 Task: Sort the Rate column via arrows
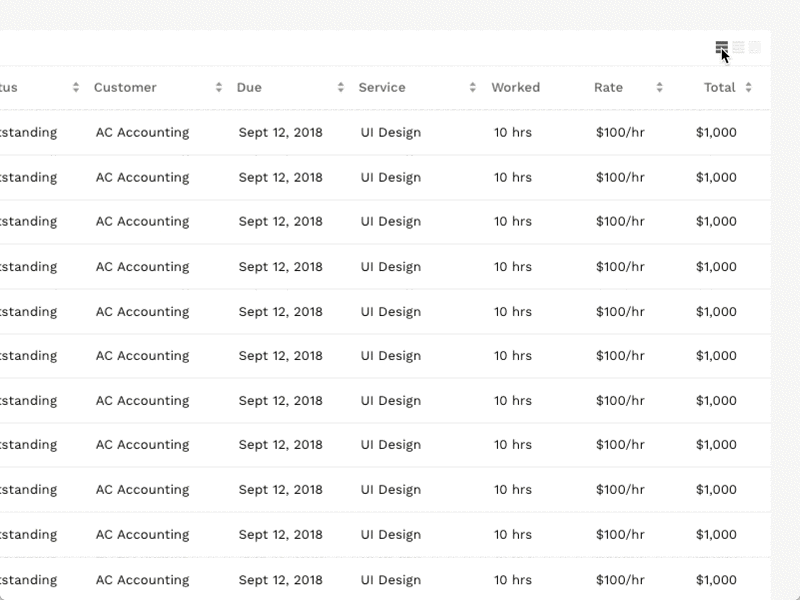click(659, 87)
